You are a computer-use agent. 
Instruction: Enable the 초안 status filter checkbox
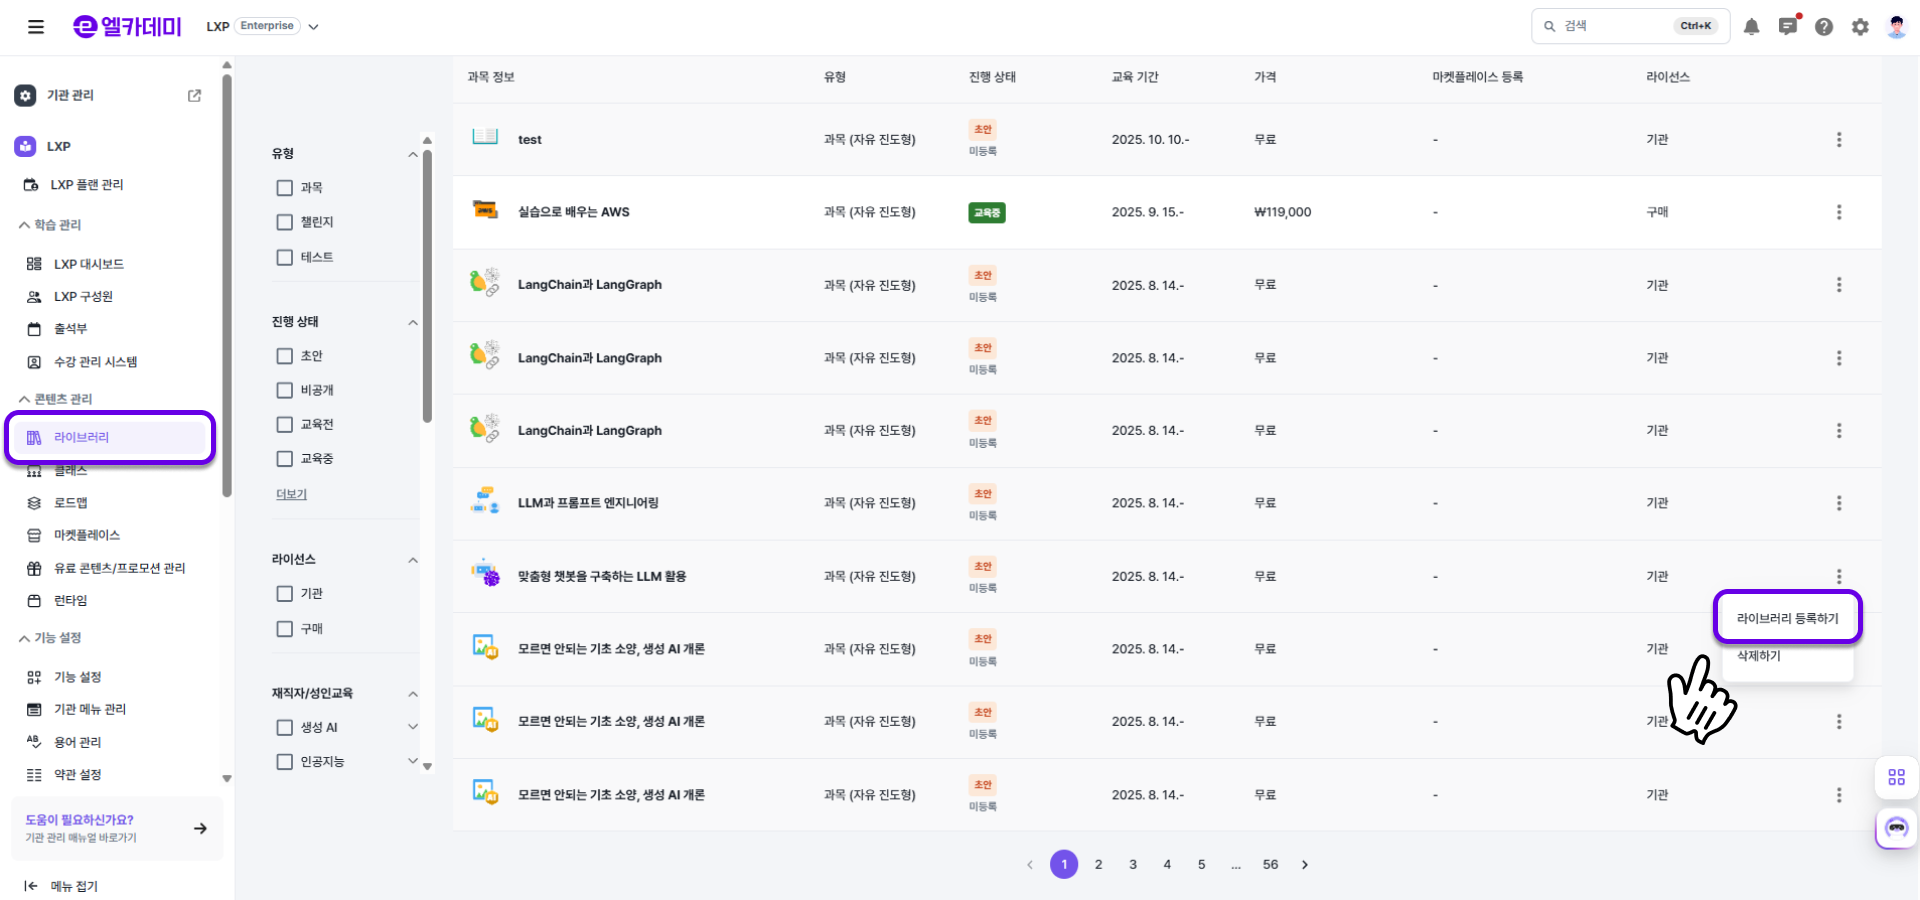[x=285, y=356]
